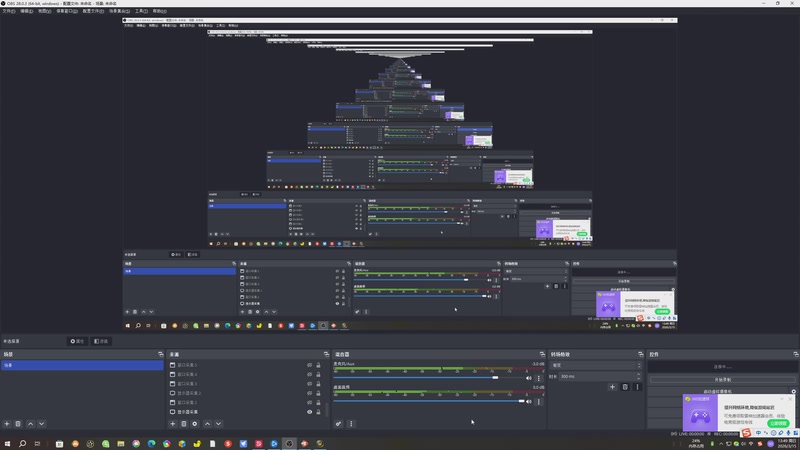
Task: Open the transition type dropdown (渐变)
Action: point(595,365)
